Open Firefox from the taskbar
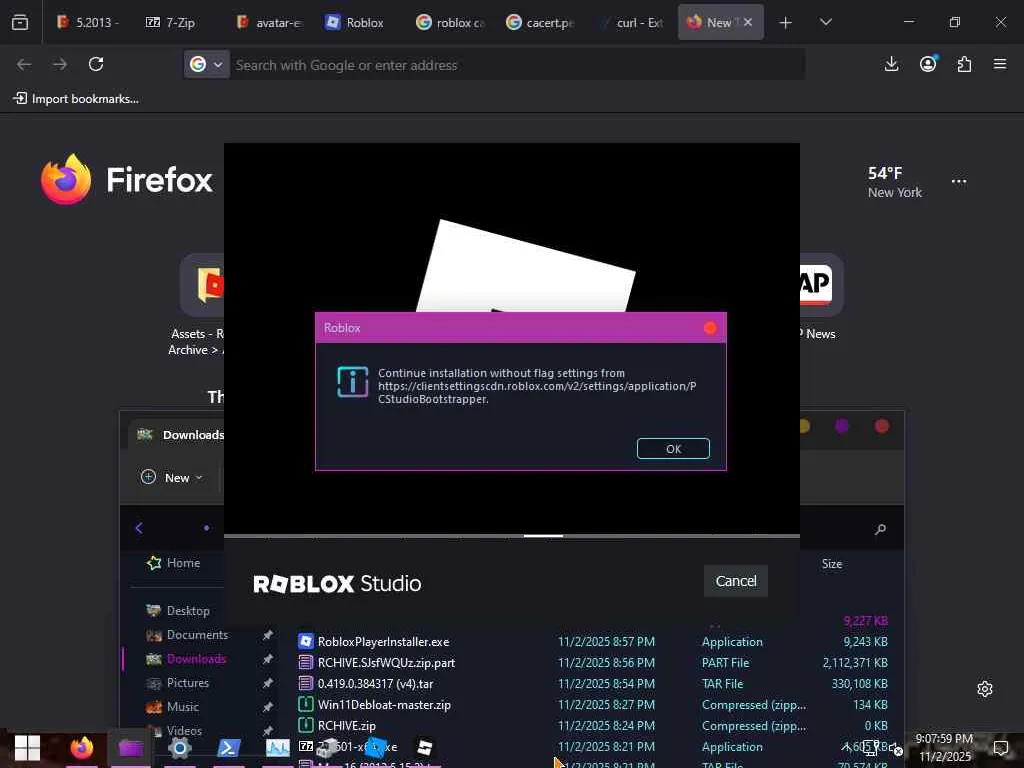Viewport: 1024px width, 768px height. click(82, 748)
